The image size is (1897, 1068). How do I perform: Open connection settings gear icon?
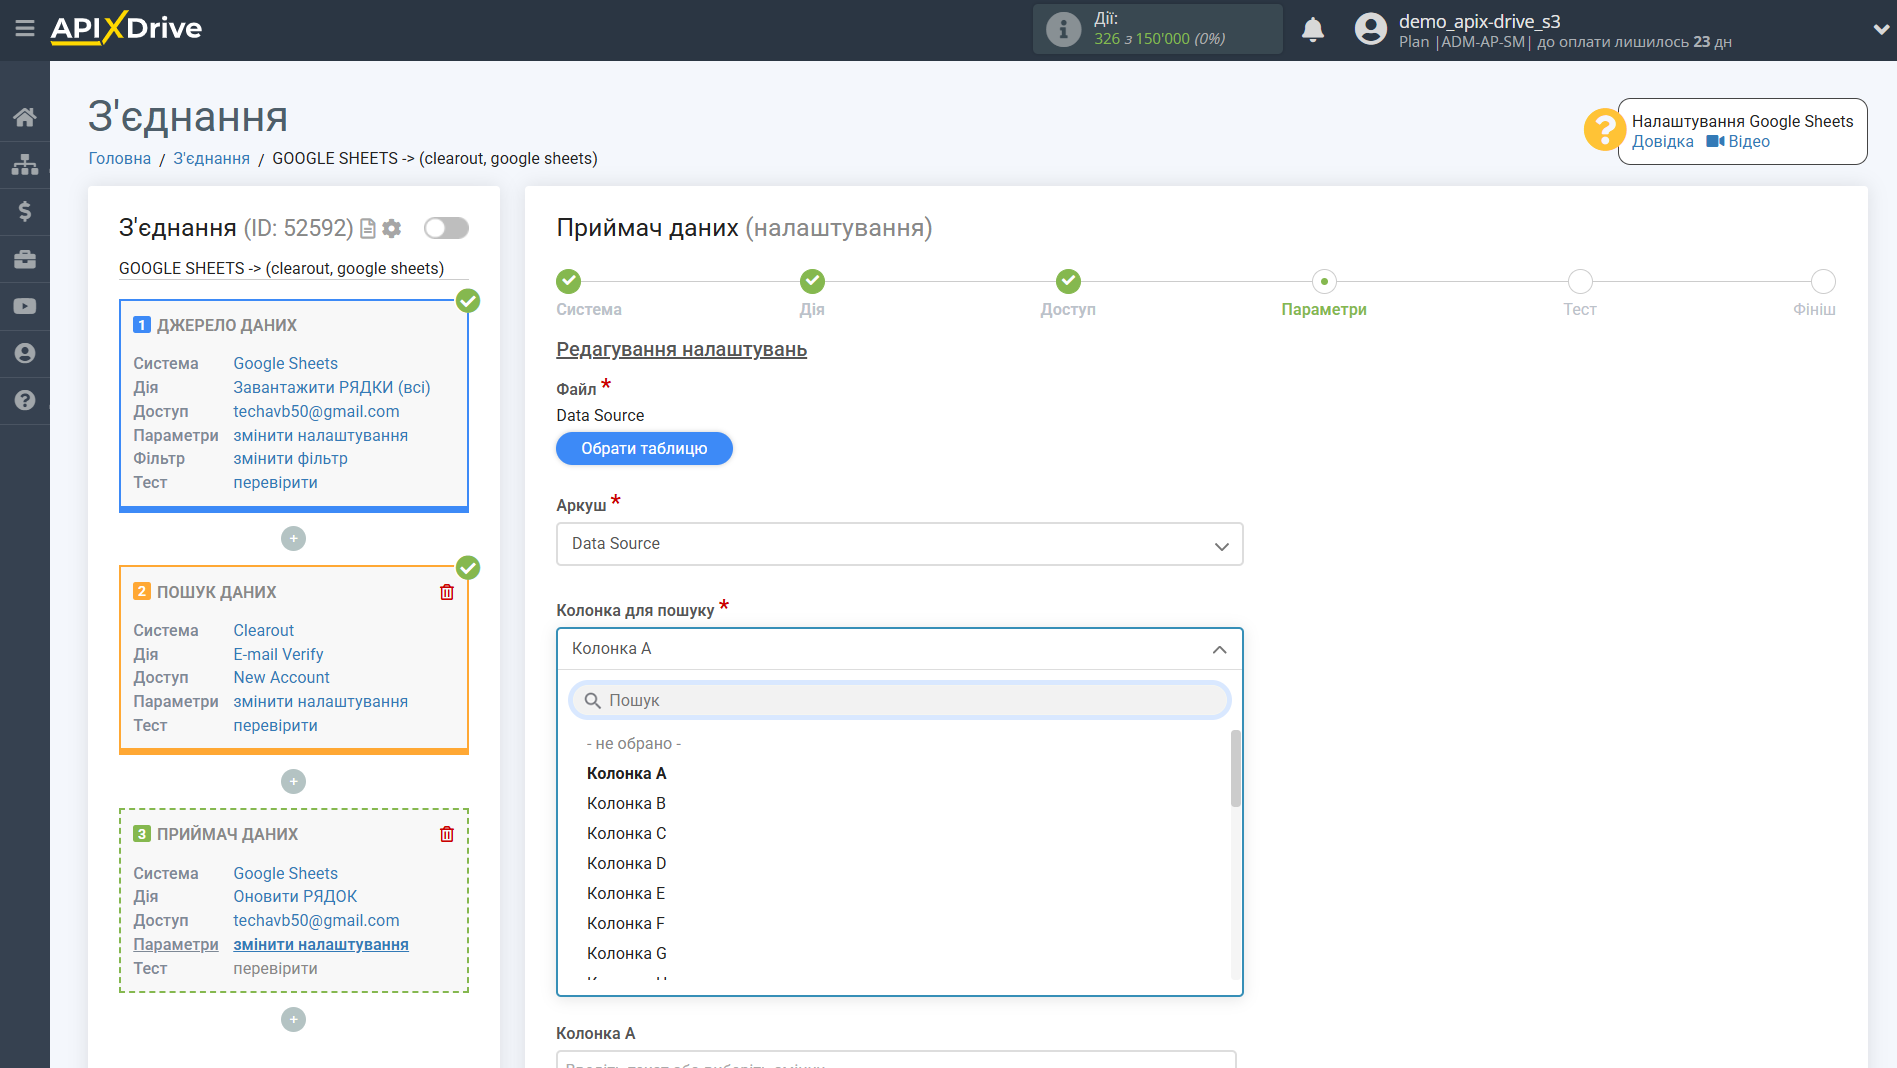pos(392,229)
